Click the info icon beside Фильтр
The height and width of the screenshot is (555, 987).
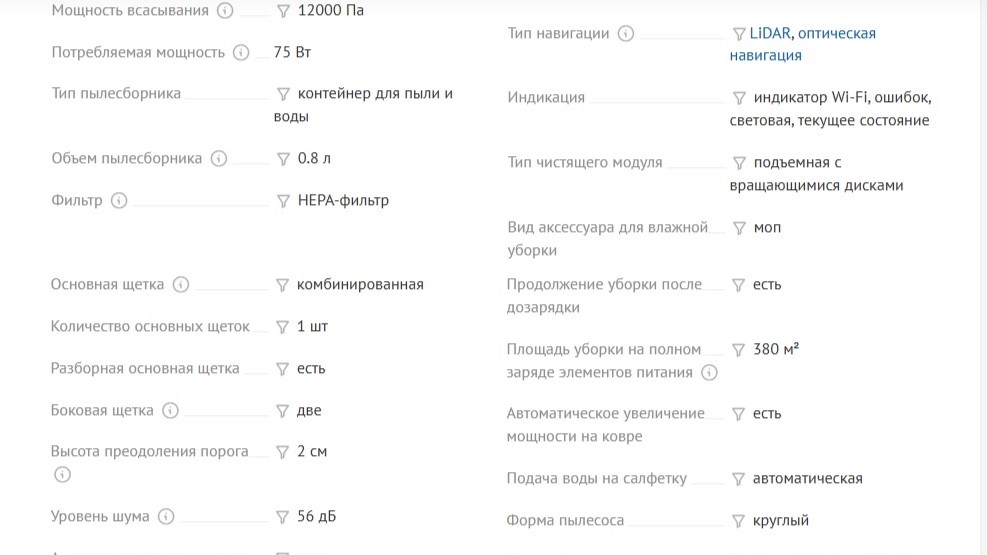pyautogui.click(x=119, y=201)
